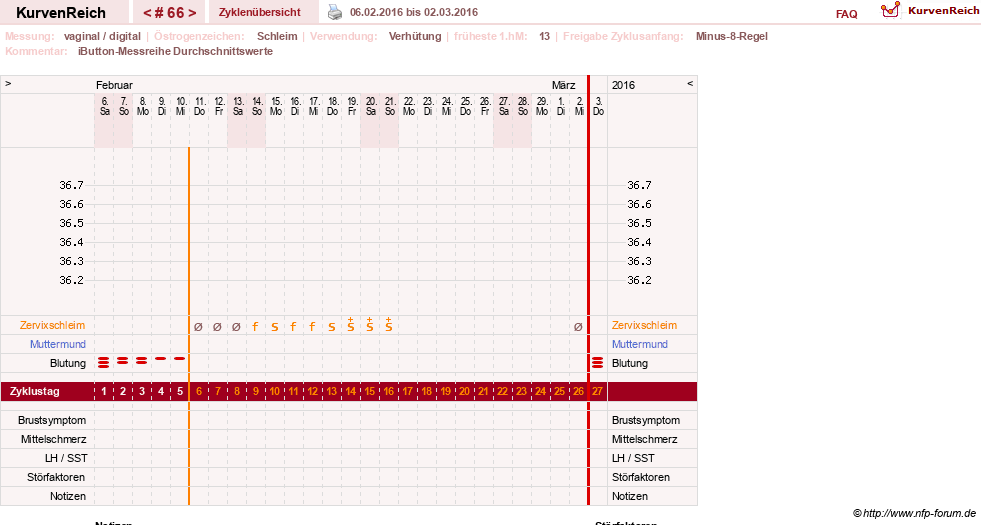The width and height of the screenshot is (981, 525).
Task: Click the light bleeding mark on cycle day 5
Action: [x=180, y=359]
